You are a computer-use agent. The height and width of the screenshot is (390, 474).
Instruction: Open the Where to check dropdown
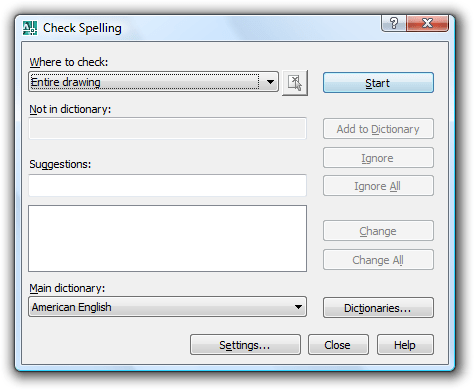pos(154,82)
